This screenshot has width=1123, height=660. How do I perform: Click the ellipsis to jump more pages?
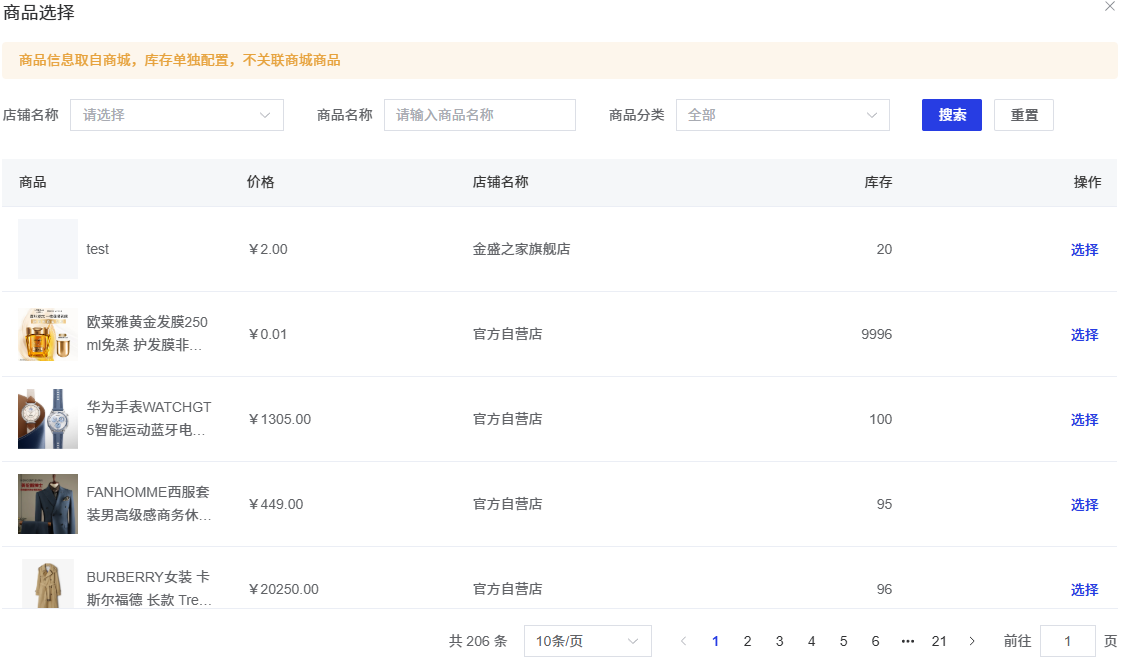coord(907,641)
